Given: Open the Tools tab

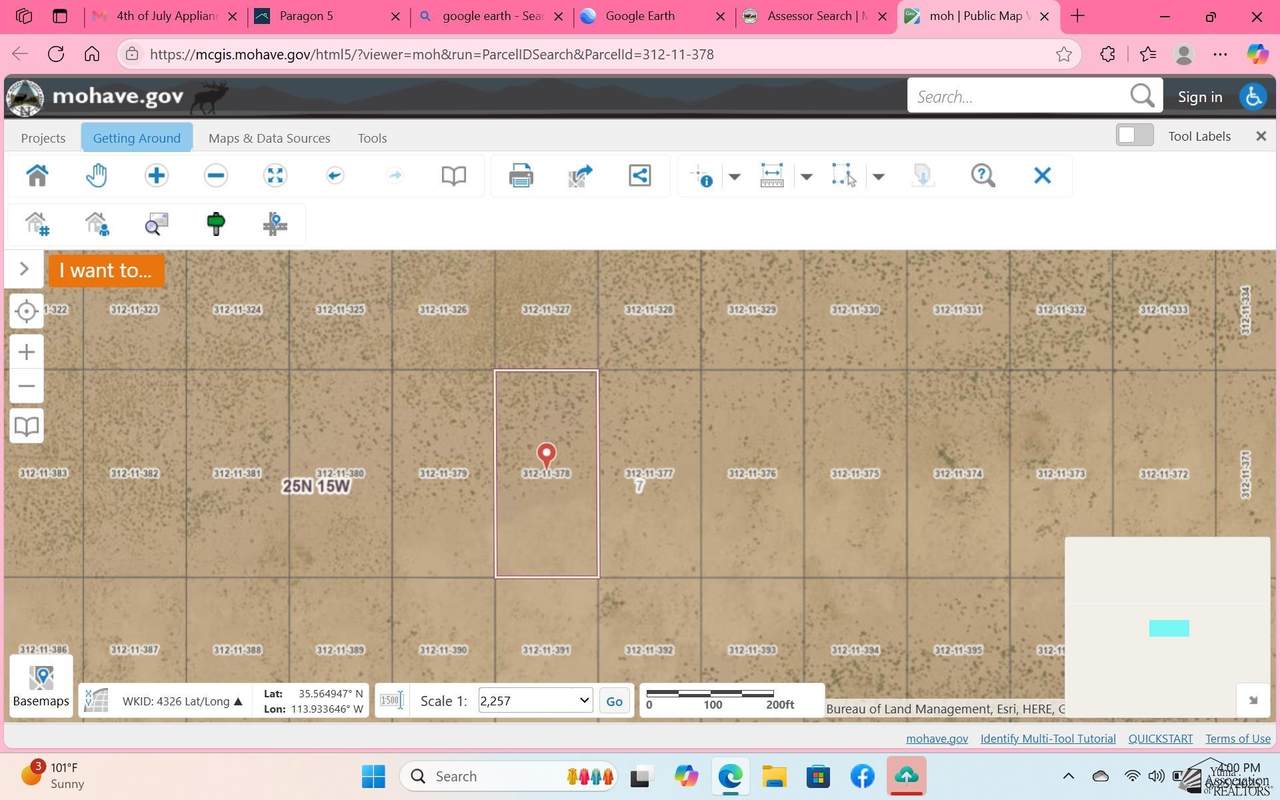Looking at the screenshot, I should coord(372,138).
